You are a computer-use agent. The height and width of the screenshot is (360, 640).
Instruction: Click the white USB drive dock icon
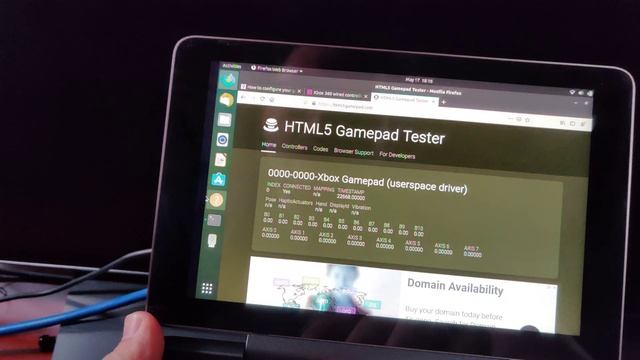click(212, 240)
